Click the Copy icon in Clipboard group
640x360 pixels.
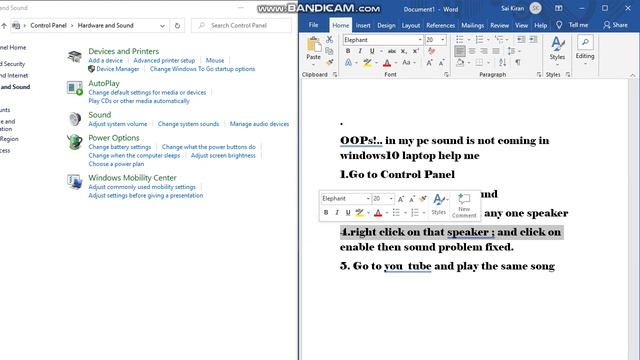(329, 51)
